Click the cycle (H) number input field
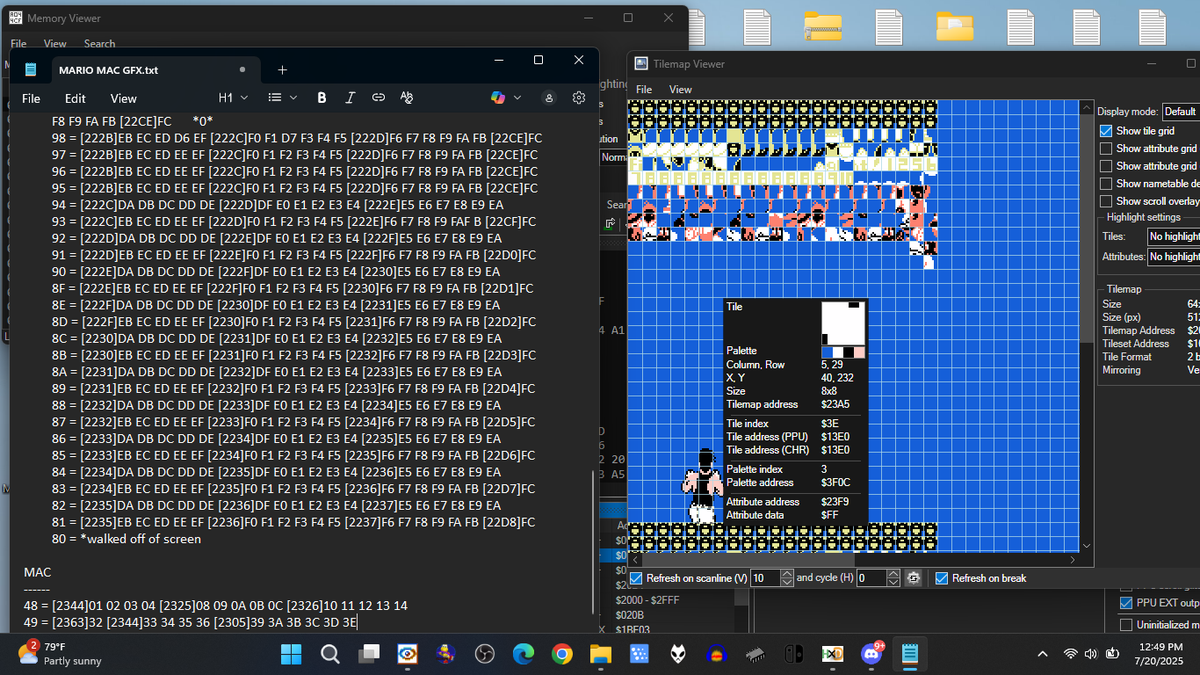1200x675 pixels. (871, 578)
